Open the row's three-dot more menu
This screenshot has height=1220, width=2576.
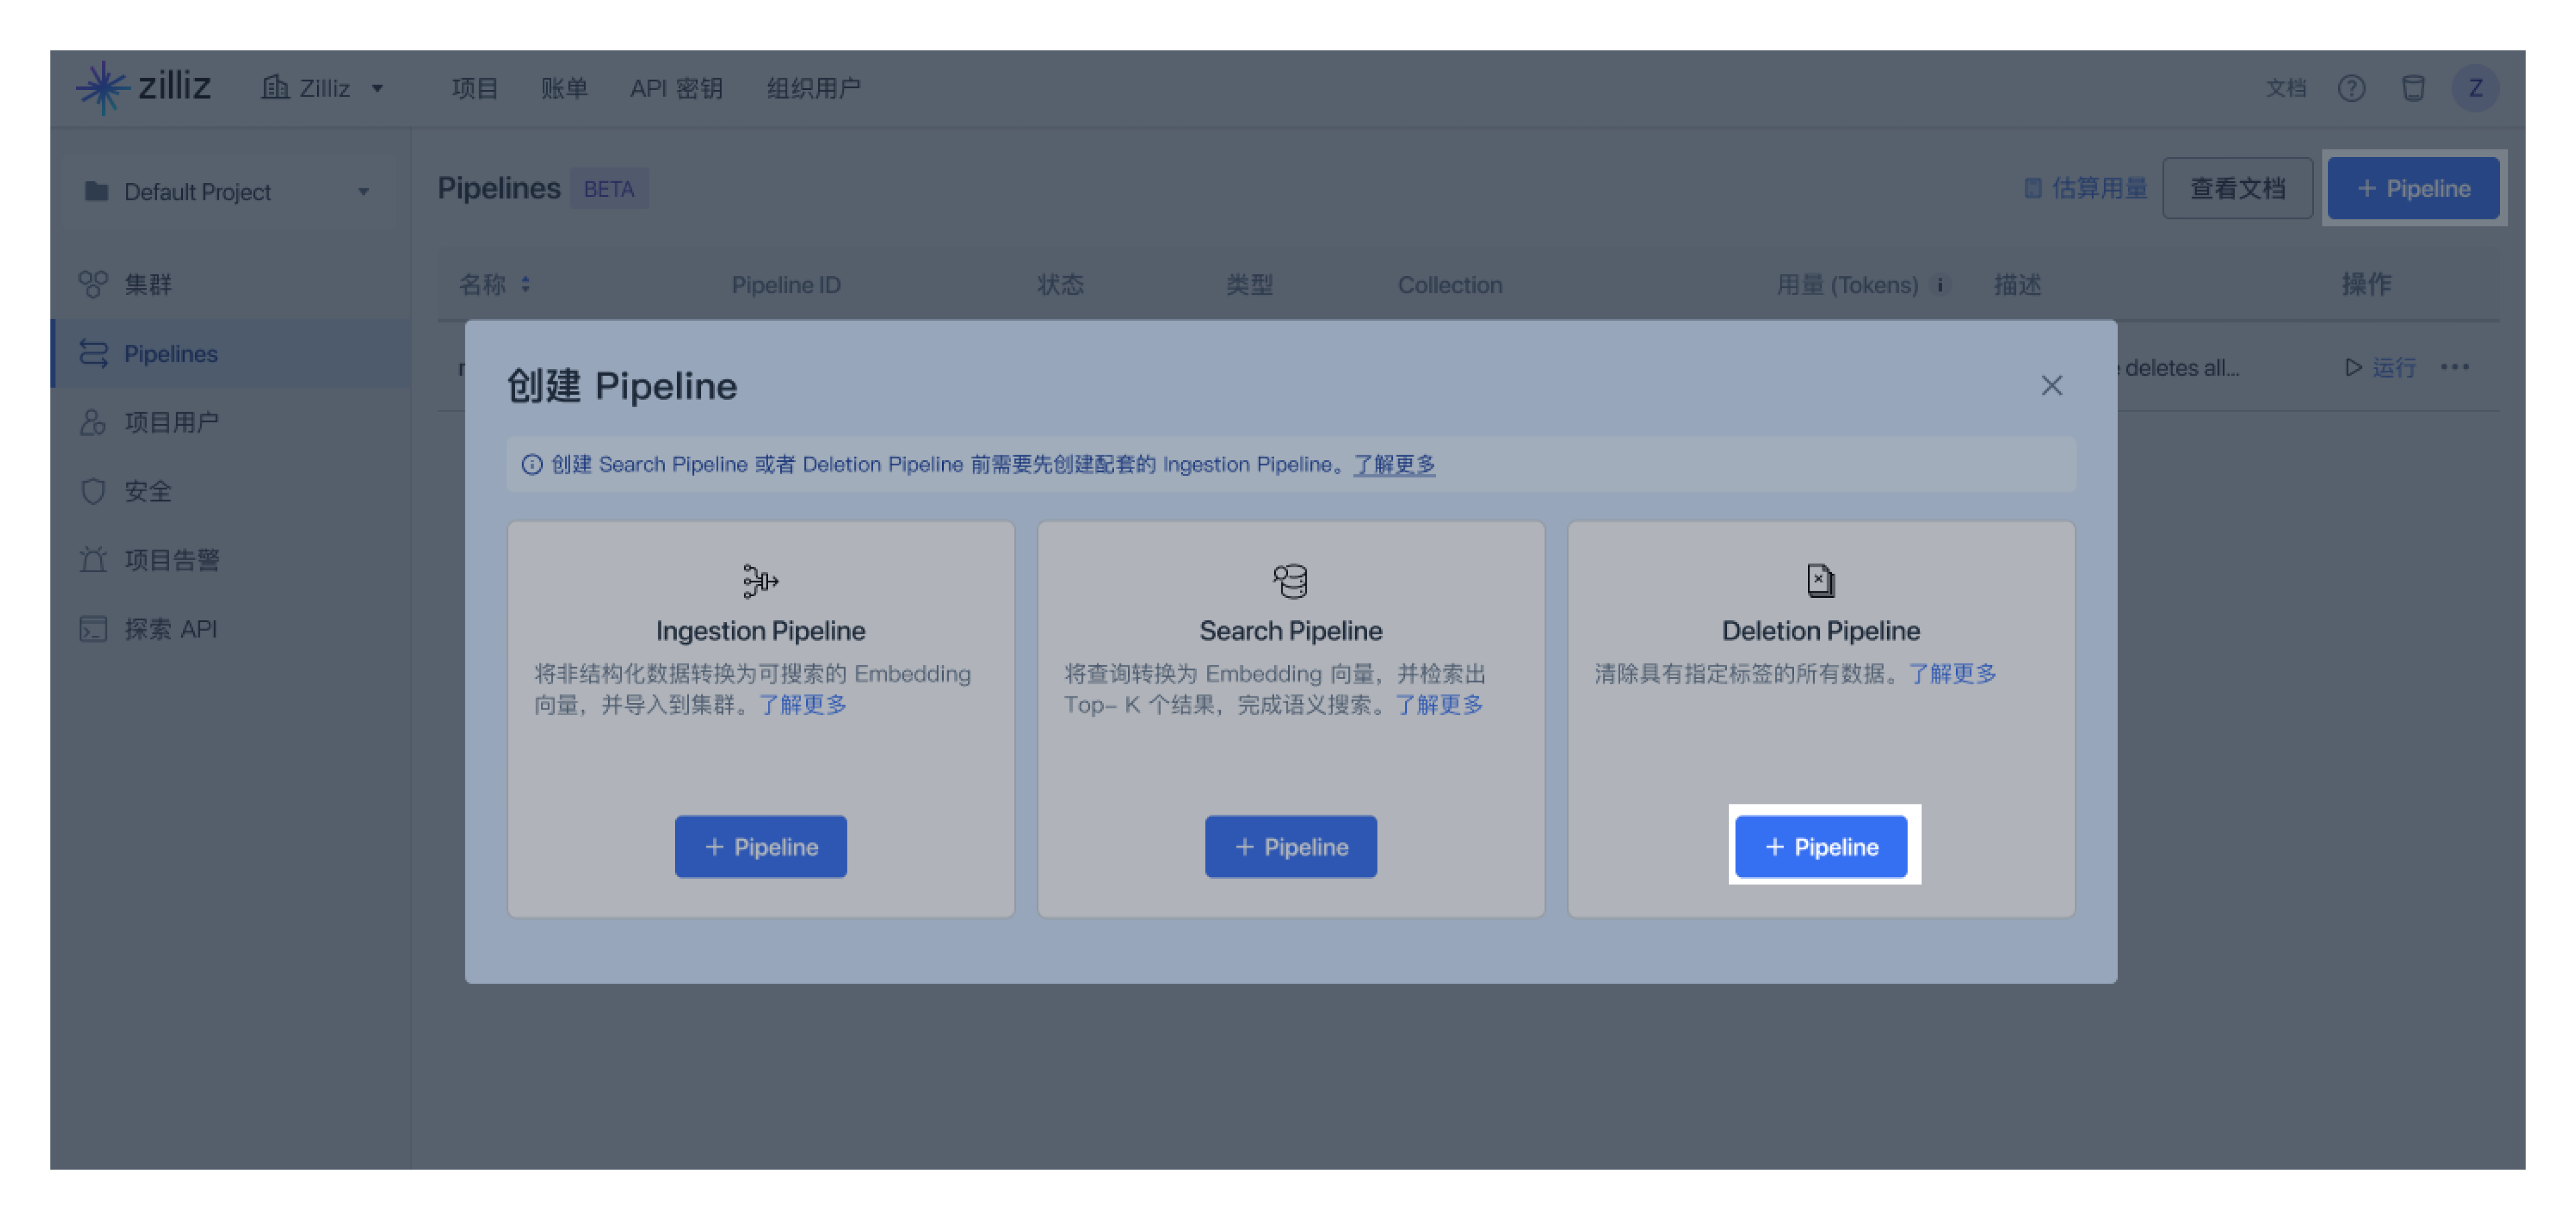pyautogui.click(x=2455, y=367)
